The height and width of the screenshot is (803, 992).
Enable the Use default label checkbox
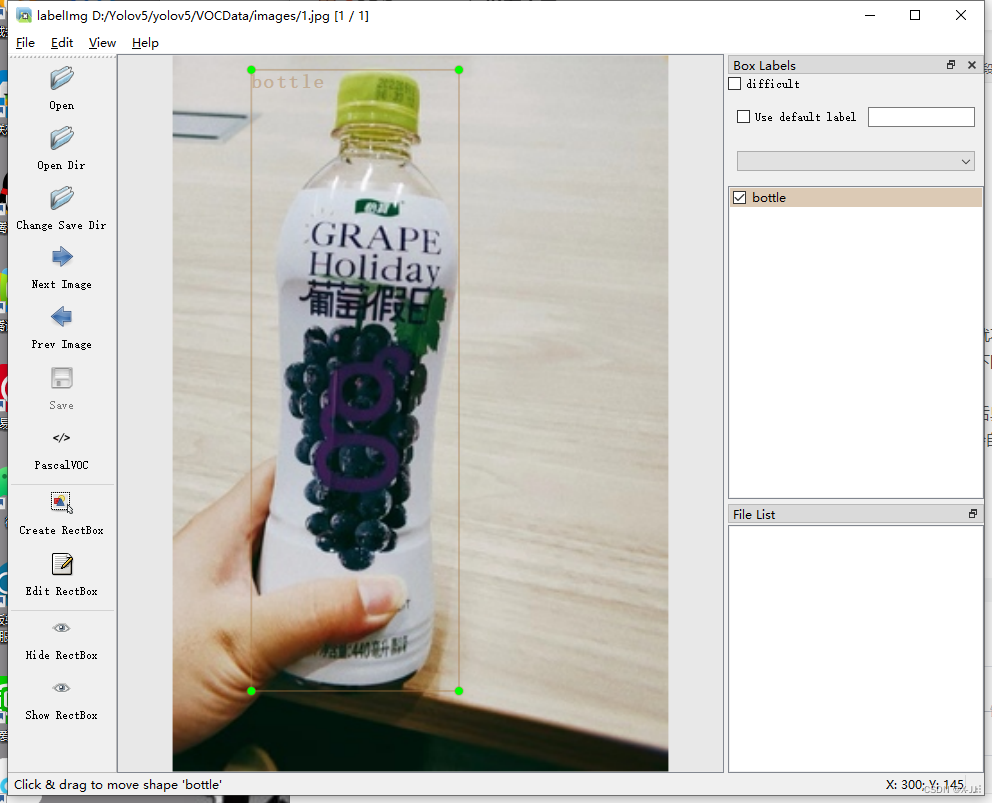click(743, 116)
